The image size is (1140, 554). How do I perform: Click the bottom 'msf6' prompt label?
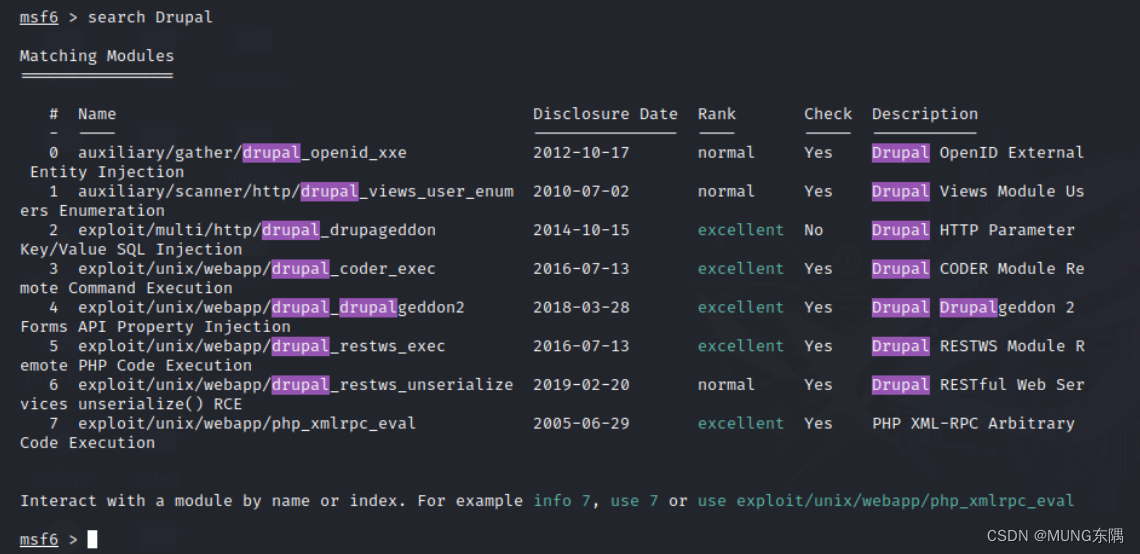click(x=39, y=539)
